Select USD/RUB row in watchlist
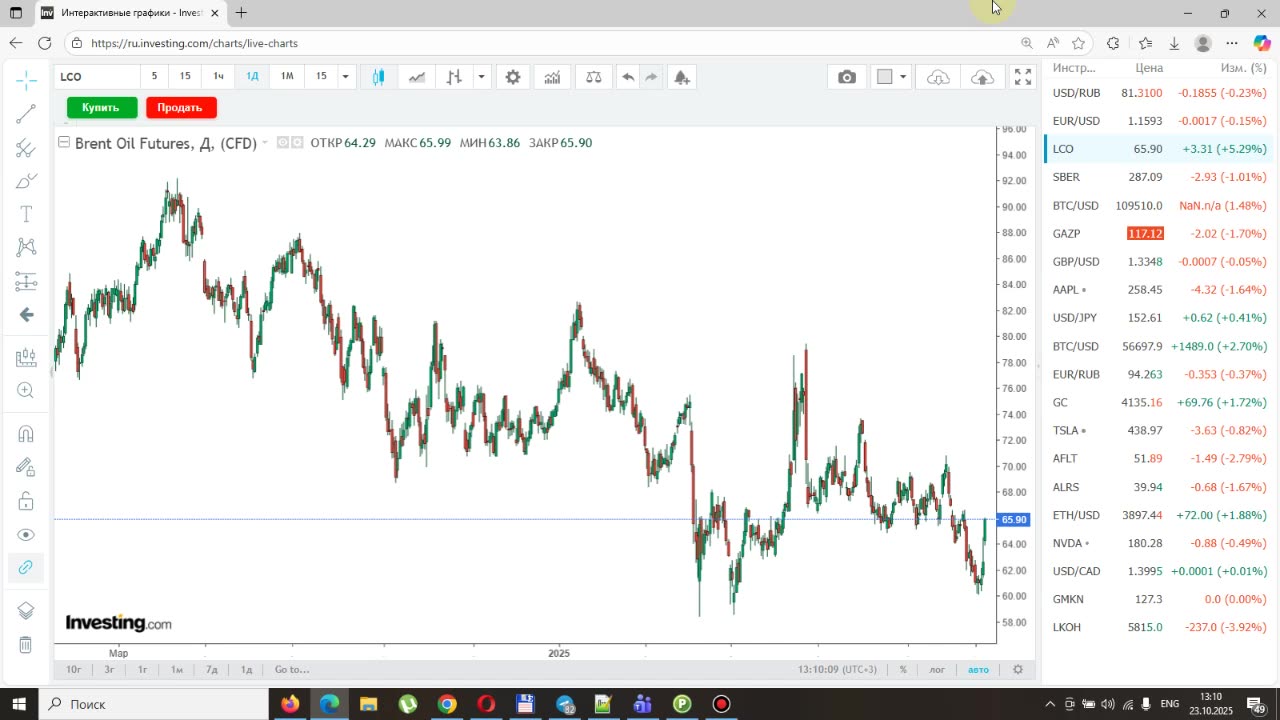This screenshot has width=1280, height=720. (x=1159, y=93)
